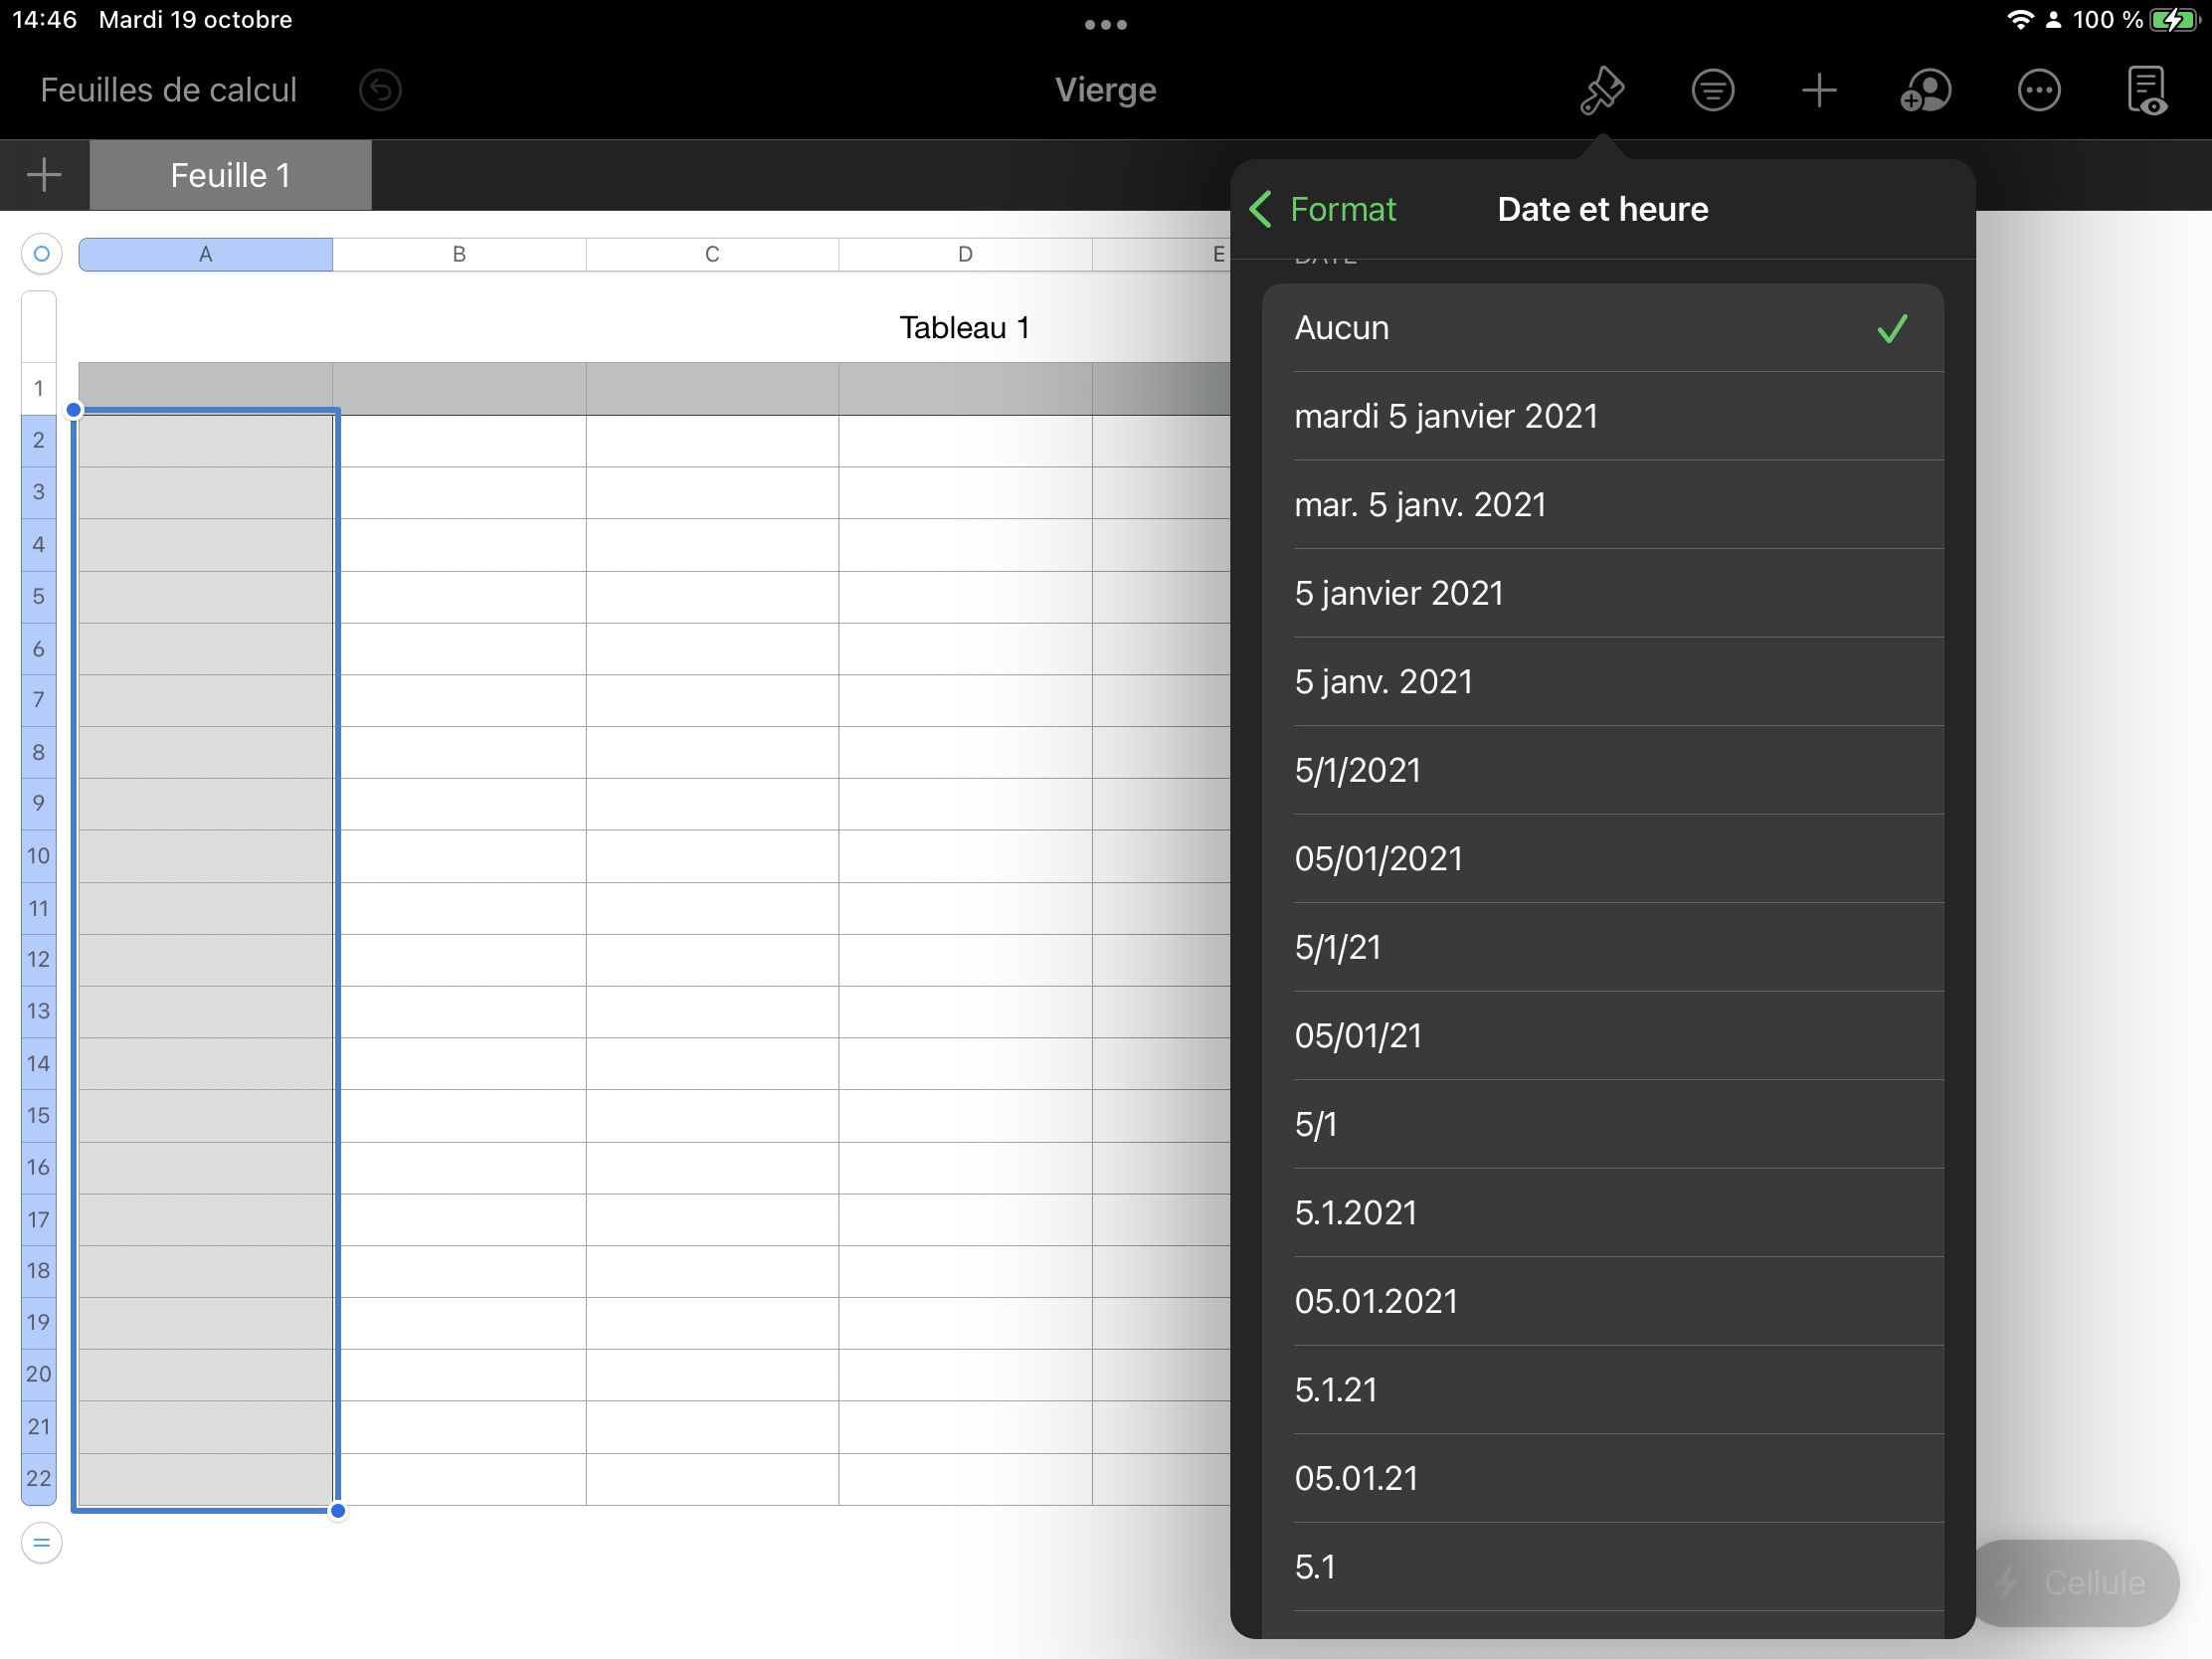
Task: Switch to the Feuille 1 tab
Action: pos(230,175)
